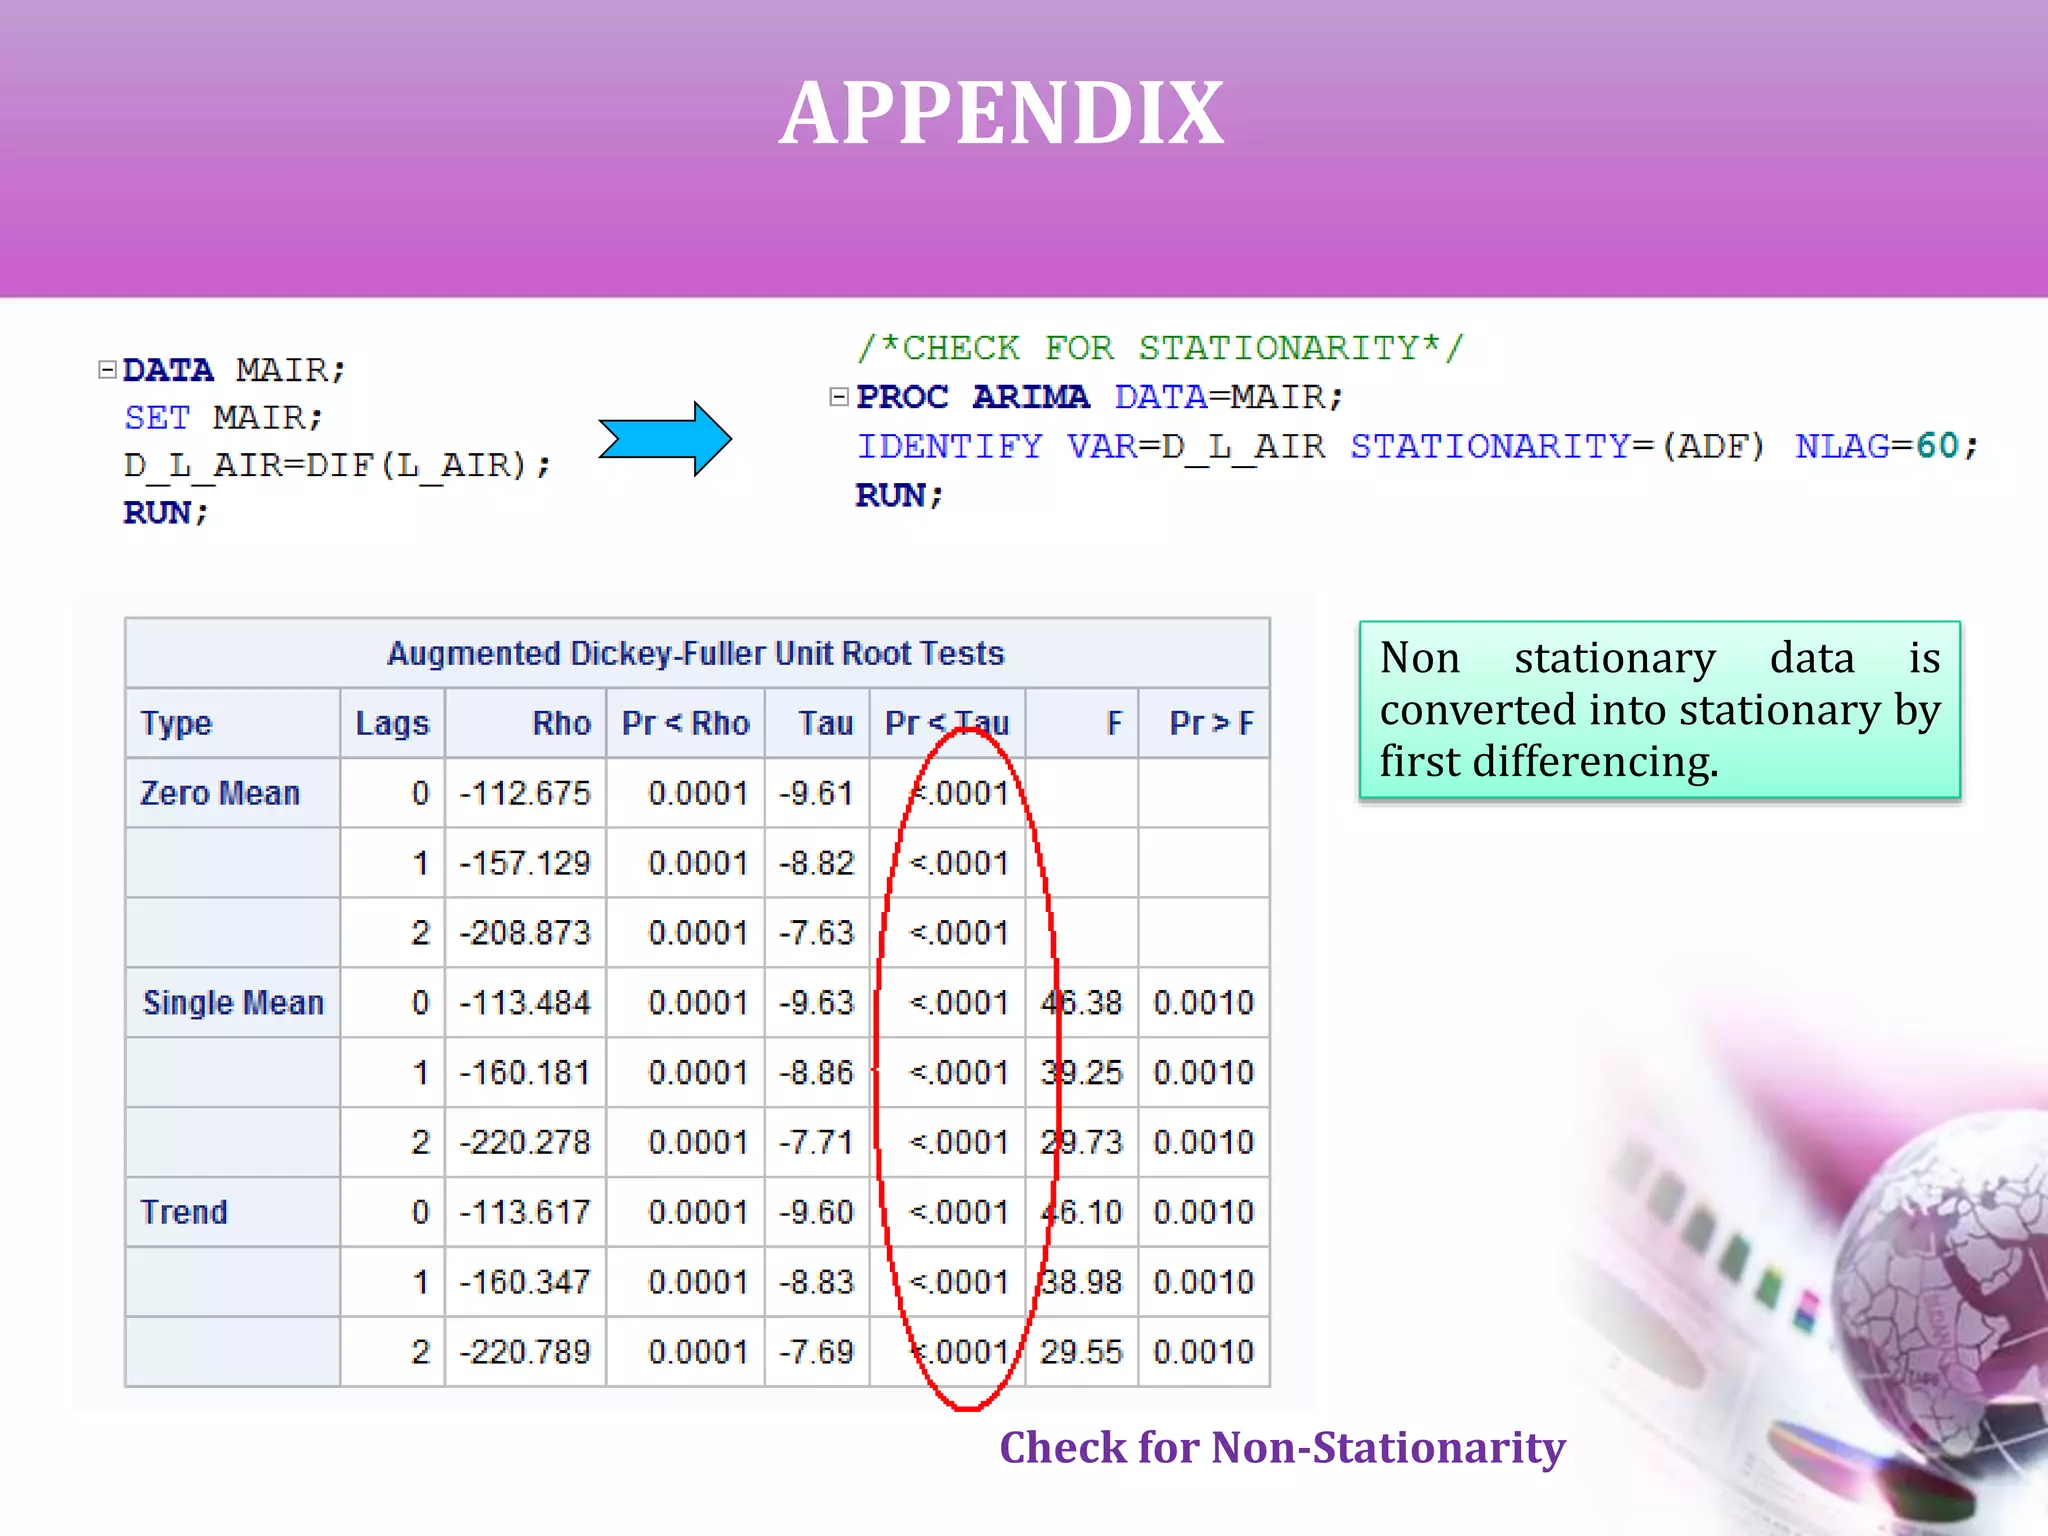Click the Augmented Dickey-Fuller Unit Root Tests heading
2048x1536 pixels.
(x=696, y=653)
